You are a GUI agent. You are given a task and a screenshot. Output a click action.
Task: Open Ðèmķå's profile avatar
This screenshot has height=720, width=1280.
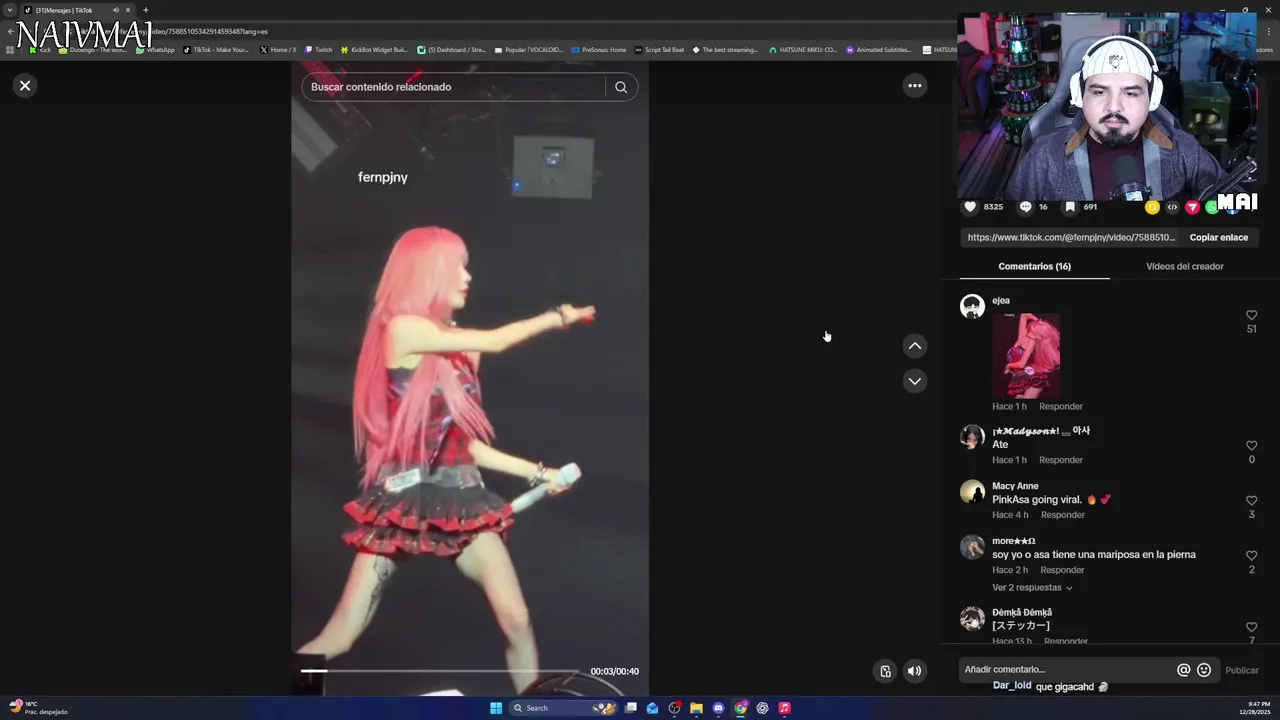pyautogui.click(x=972, y=618)
